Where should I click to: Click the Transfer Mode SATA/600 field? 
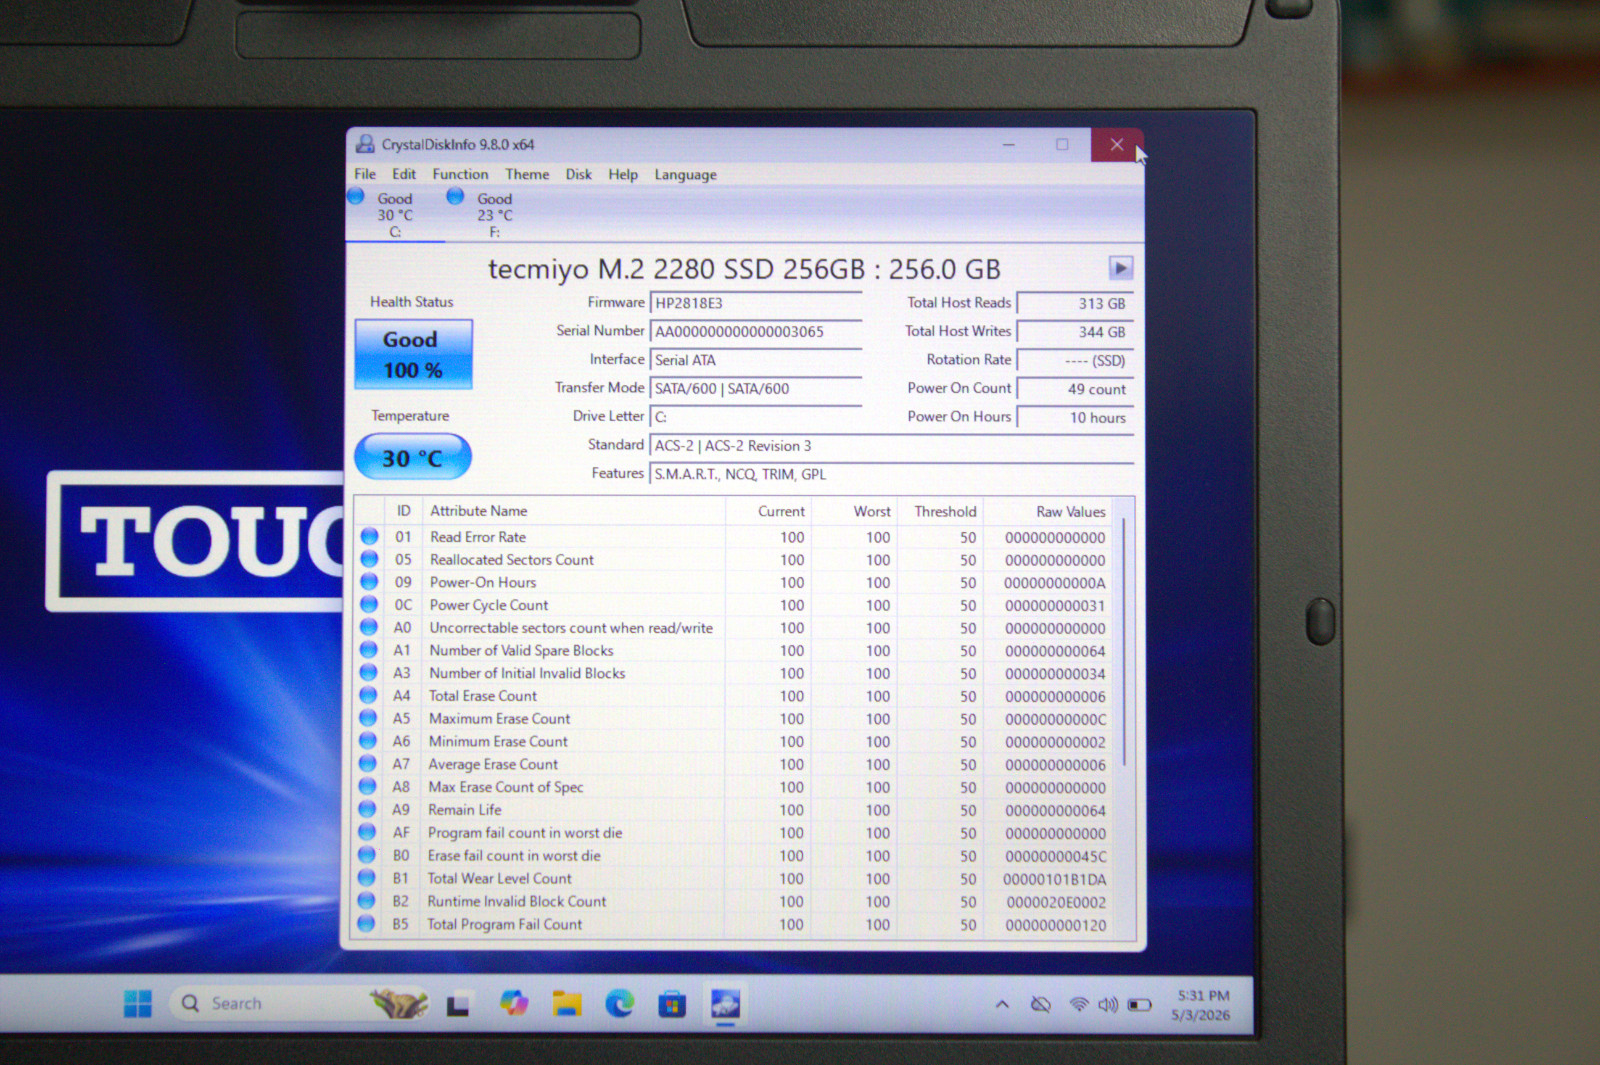point(756,388)
